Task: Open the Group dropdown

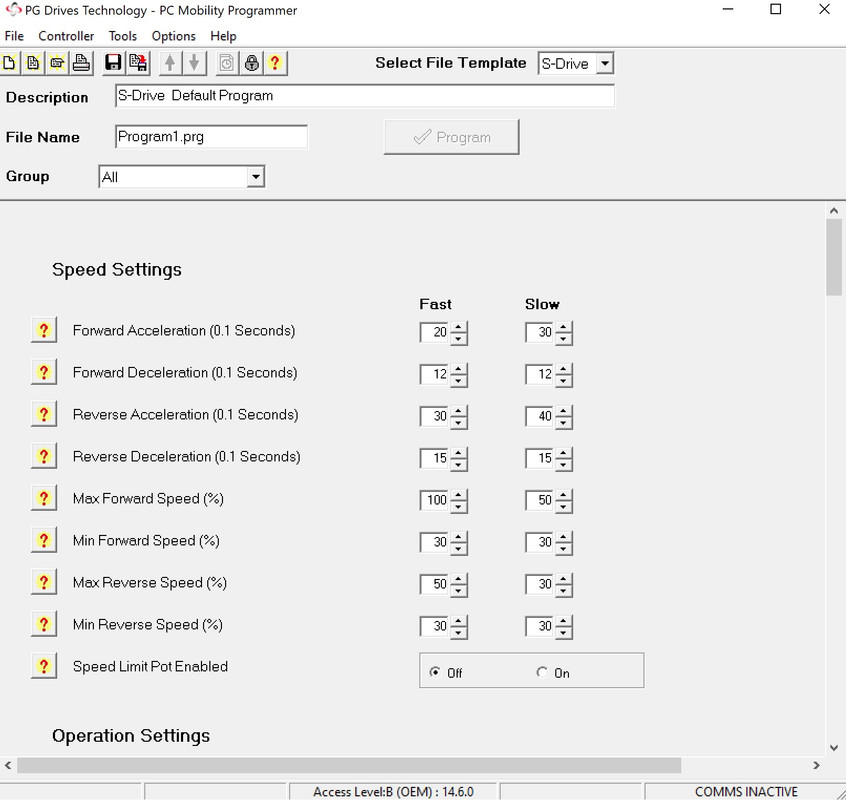Action: pos(256,176)
